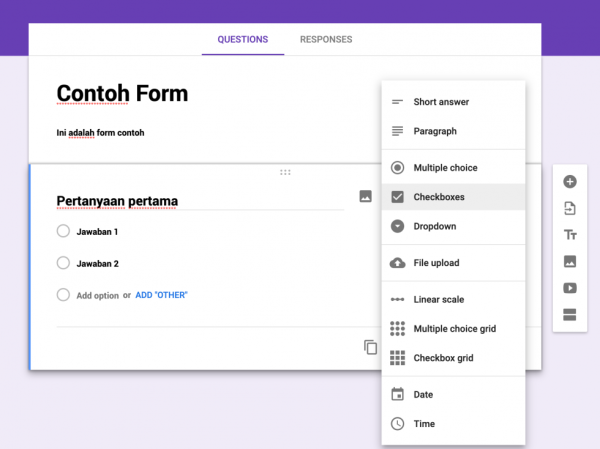Choose Checkbox grid question type
600x449 pixels.
point(453,358)
